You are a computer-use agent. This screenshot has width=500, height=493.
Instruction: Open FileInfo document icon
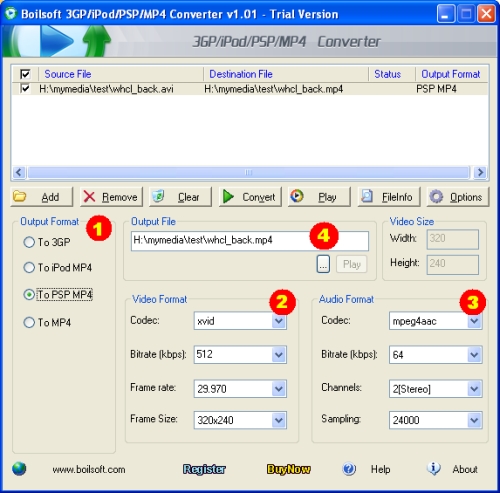(367, 196)
